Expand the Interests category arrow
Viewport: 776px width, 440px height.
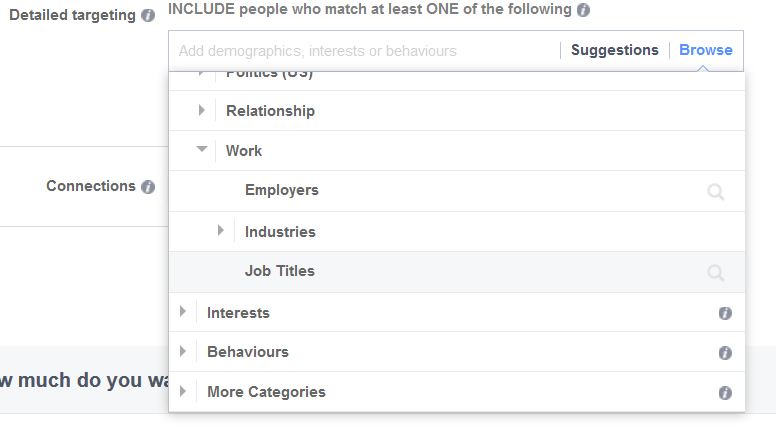click(183, 312)
